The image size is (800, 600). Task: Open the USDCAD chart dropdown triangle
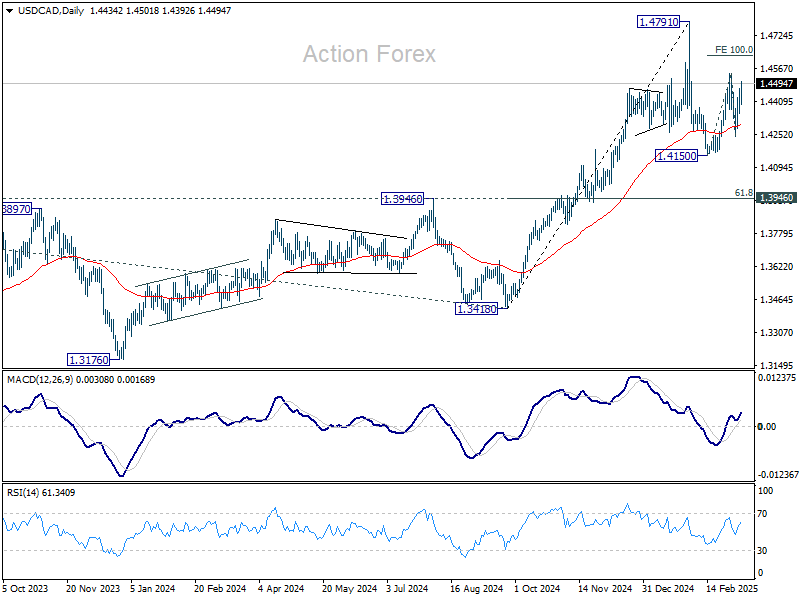click(9, 11)
